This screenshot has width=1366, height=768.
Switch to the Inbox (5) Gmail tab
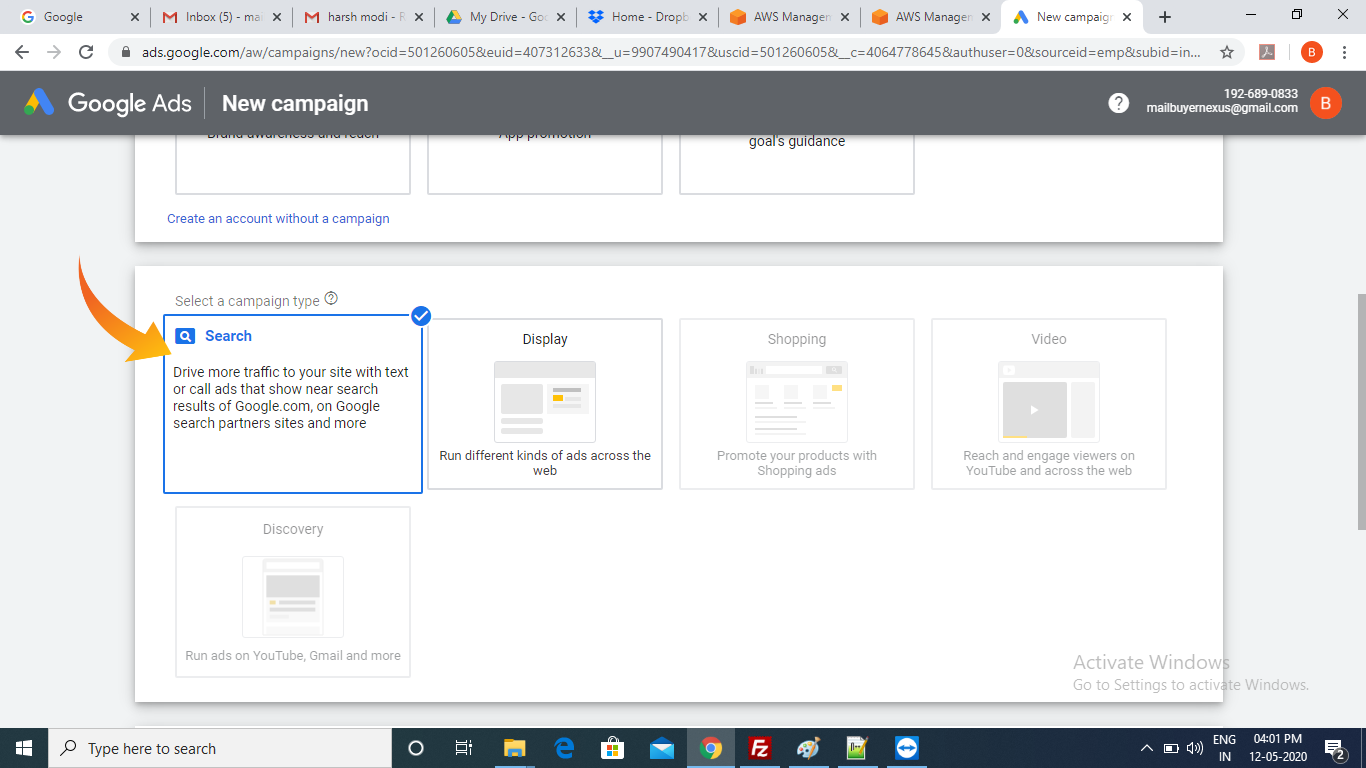coord(222,17)
